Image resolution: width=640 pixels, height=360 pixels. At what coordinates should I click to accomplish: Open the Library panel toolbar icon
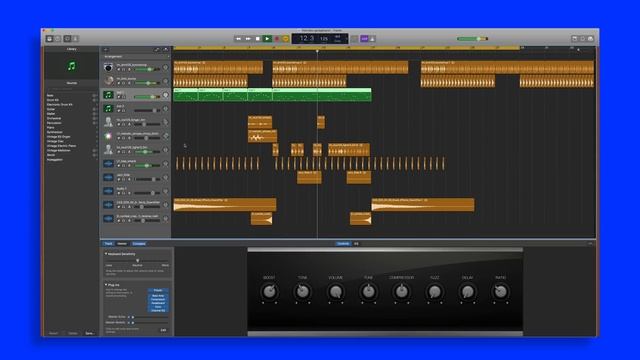49,39
